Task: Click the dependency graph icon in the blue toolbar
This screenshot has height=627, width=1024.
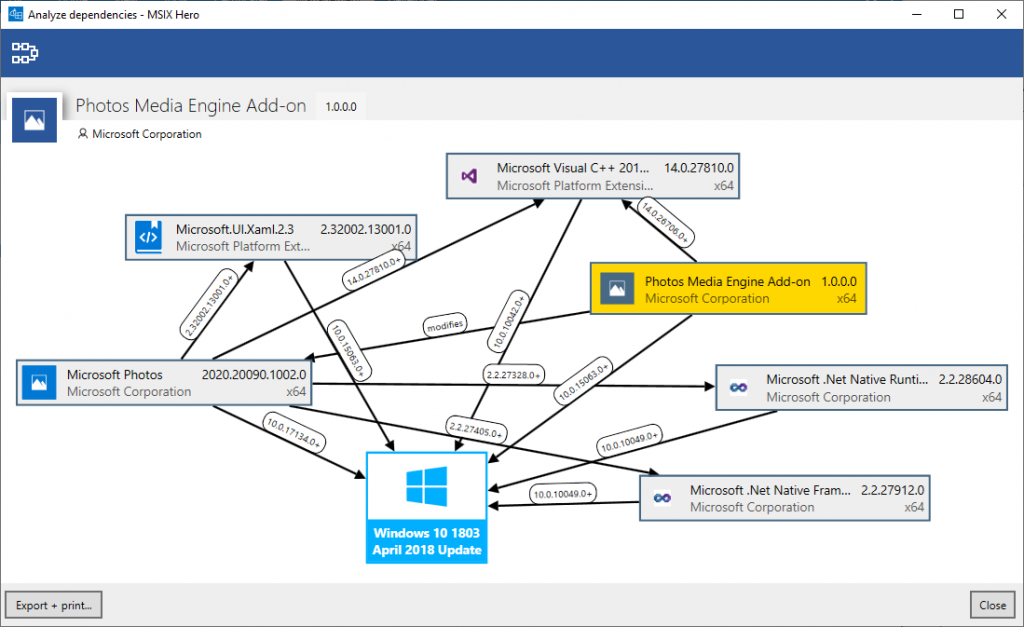Action: [24, 52]
